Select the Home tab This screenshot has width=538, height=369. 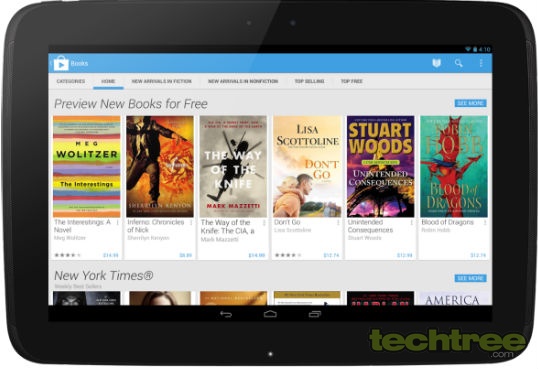108,81
